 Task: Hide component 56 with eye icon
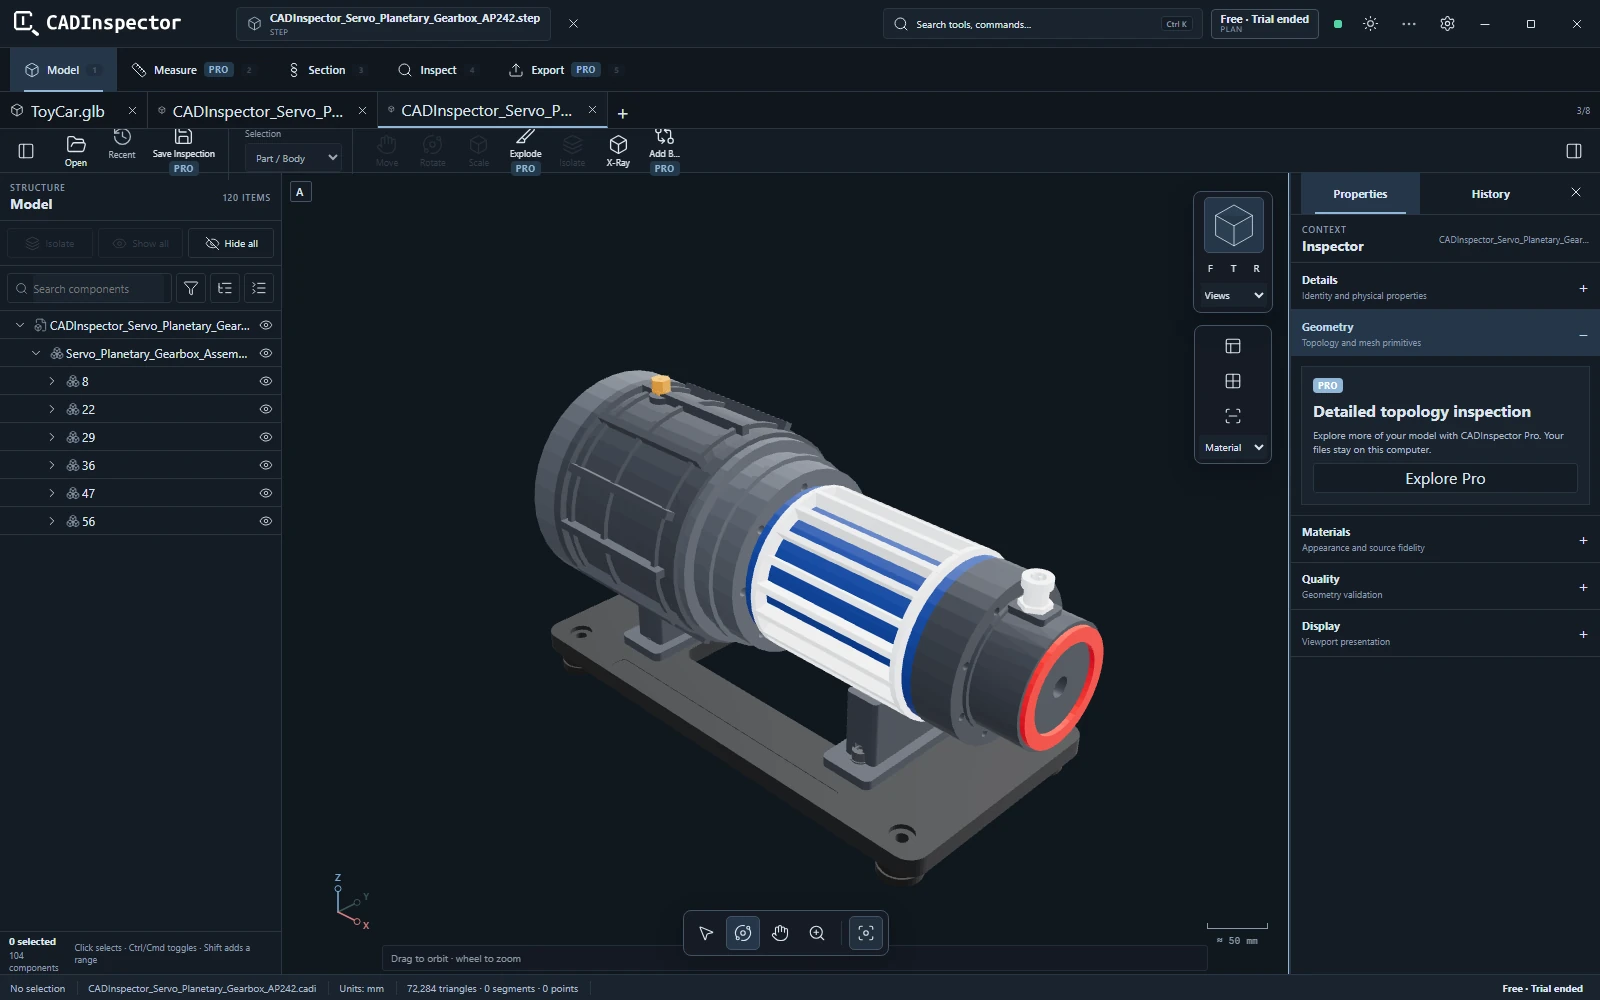coord(266,521)
